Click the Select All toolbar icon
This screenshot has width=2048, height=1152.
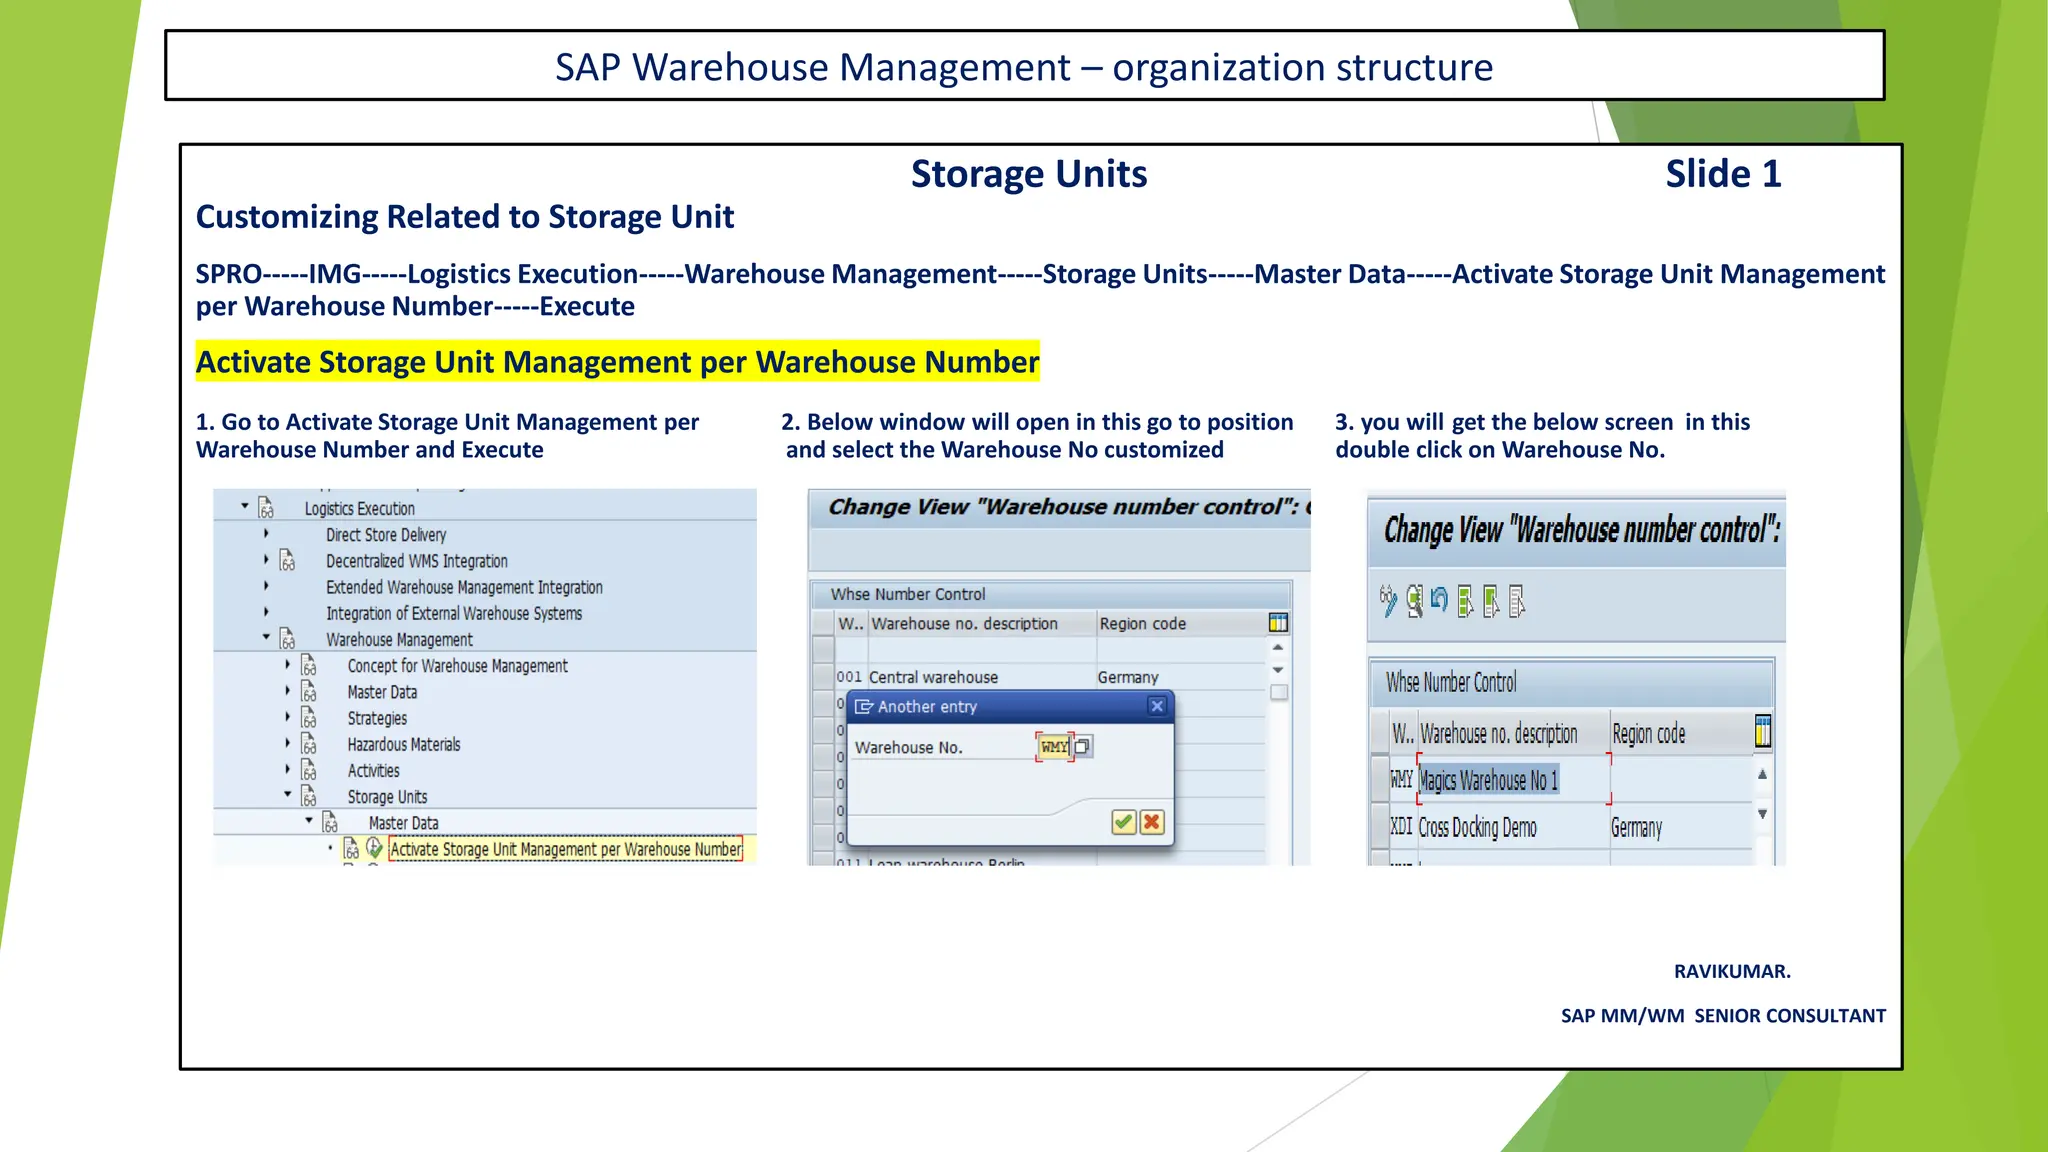tap(1465, 601)
